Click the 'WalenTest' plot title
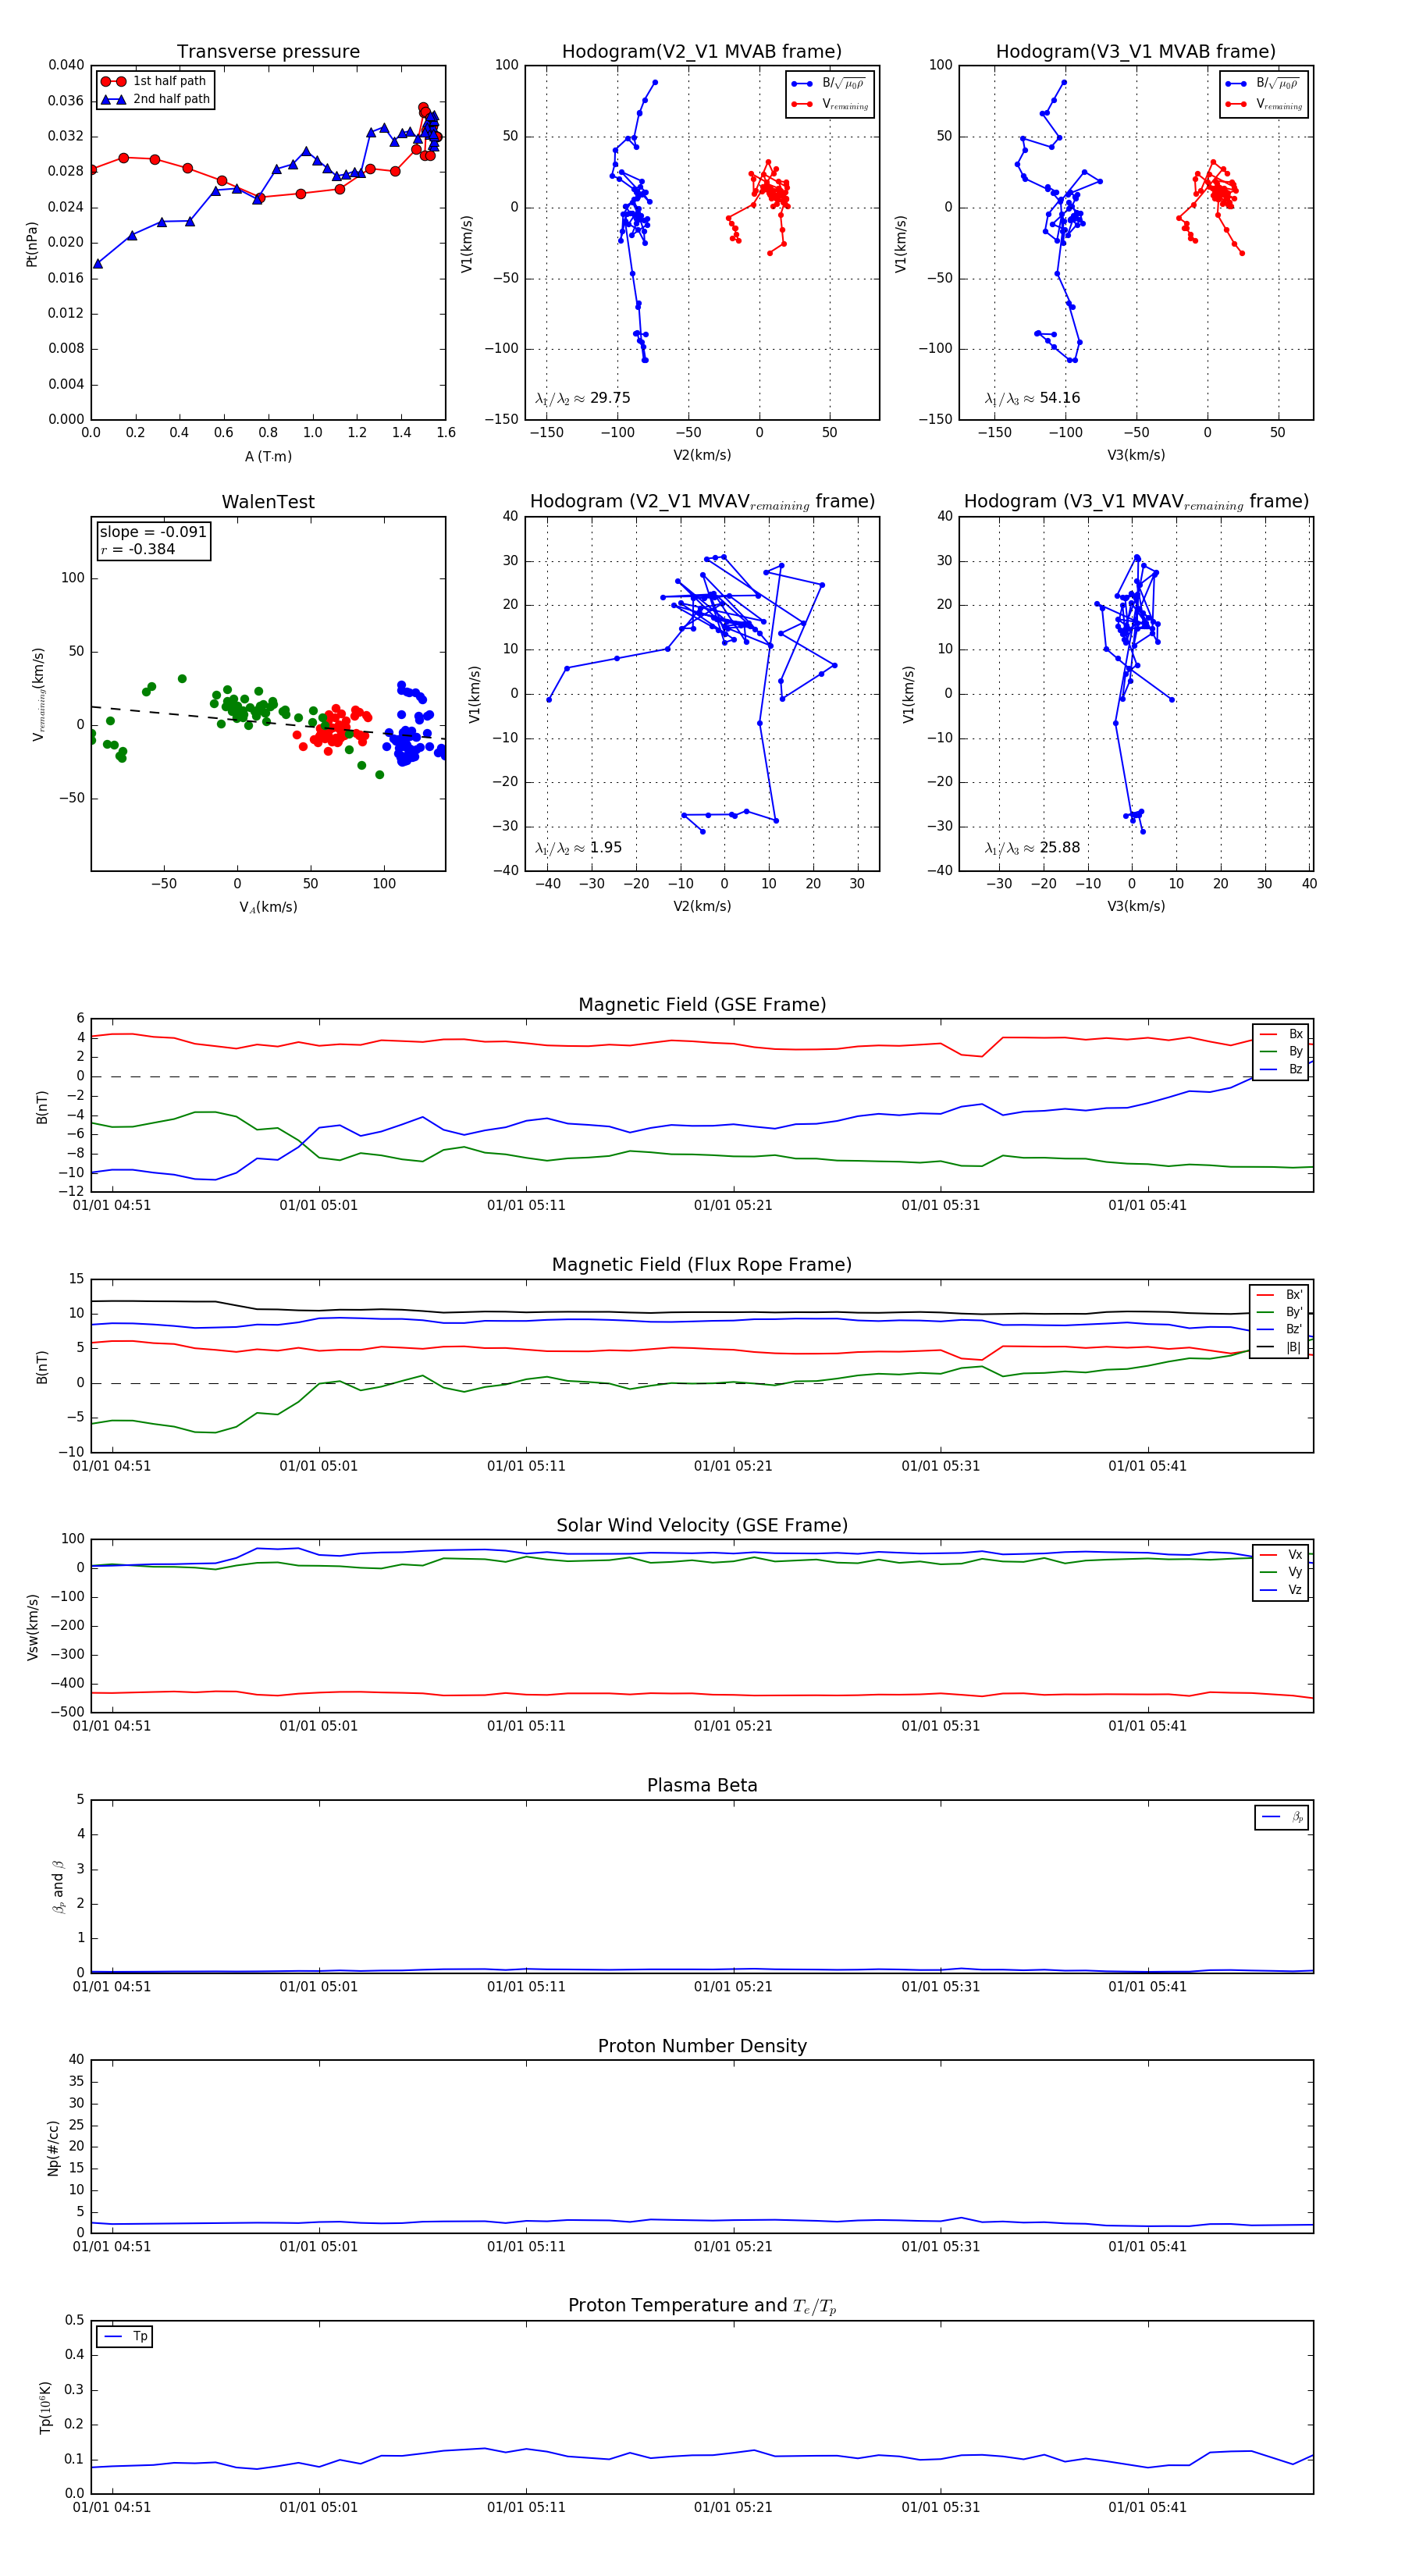The height and width of the screenshot is (2576, 1405). pyautogui.click(x=268, y=502)
